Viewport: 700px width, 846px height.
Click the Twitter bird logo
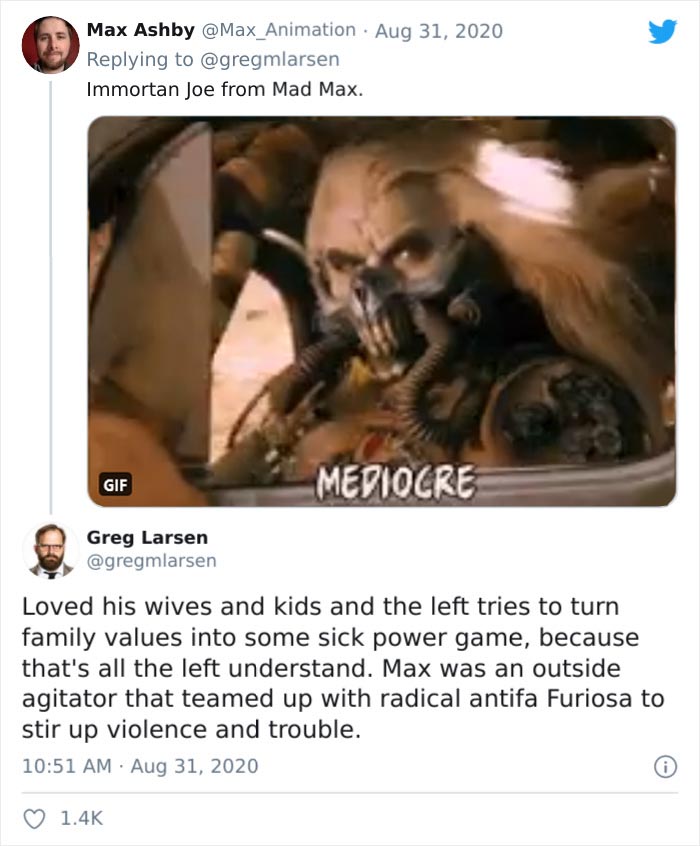(662, 31)
